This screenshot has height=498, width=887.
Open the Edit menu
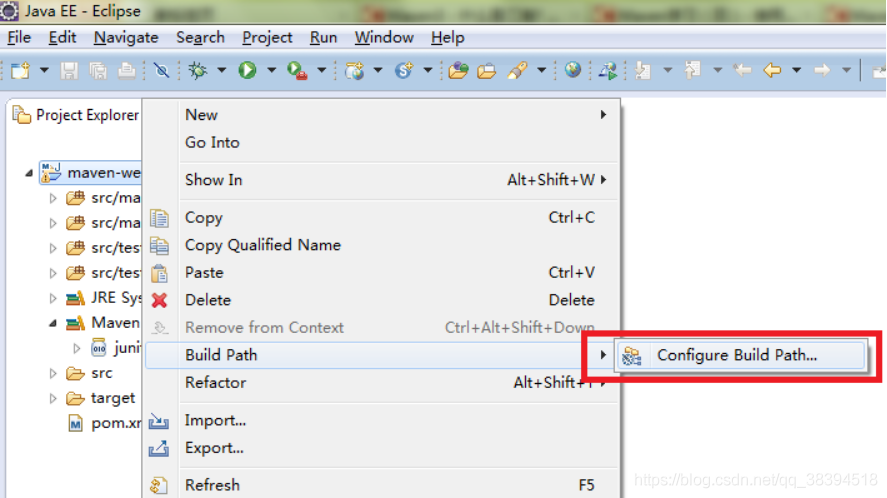62,37
